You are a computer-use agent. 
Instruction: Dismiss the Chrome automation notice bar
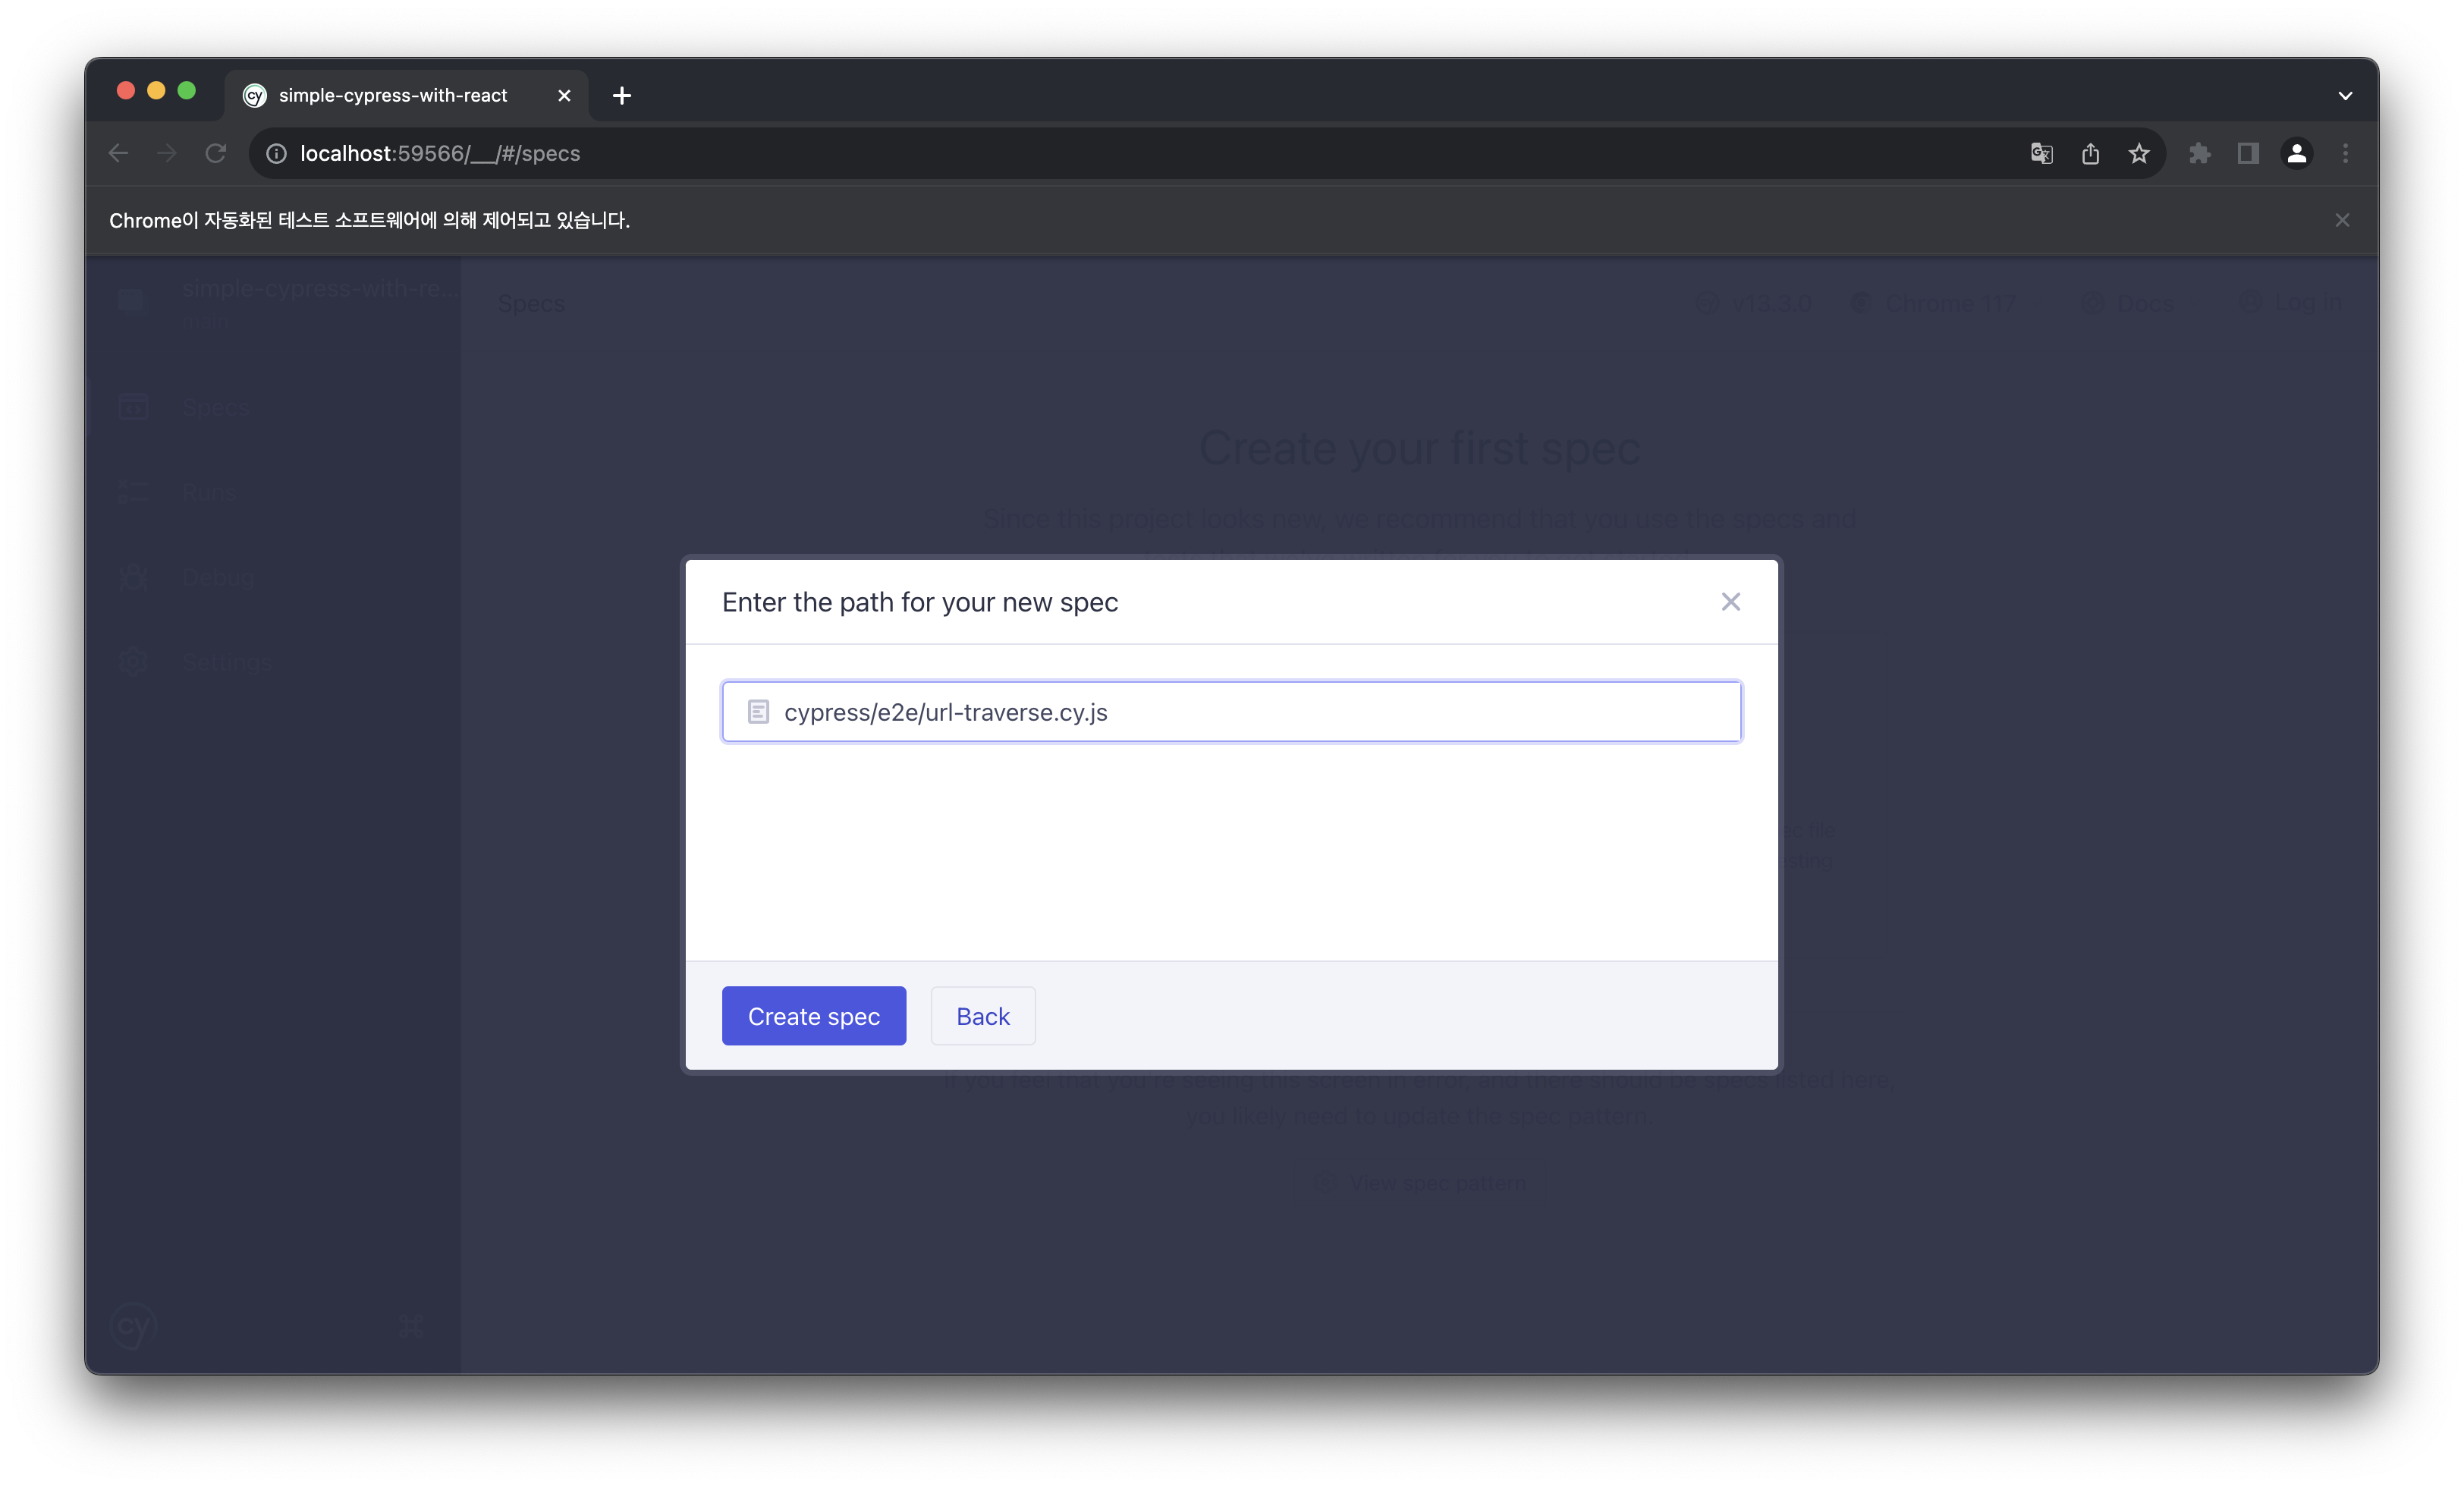[x=2341, y=220]
